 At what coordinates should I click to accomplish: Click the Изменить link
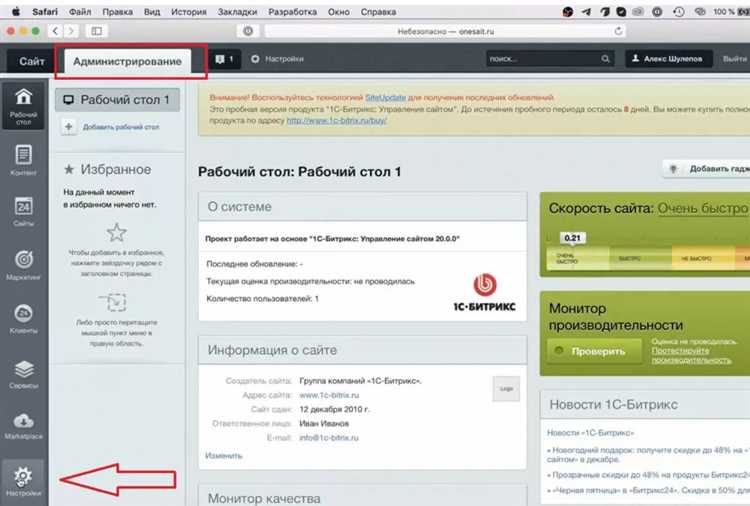pyautogui.click(x=224, y=456)
